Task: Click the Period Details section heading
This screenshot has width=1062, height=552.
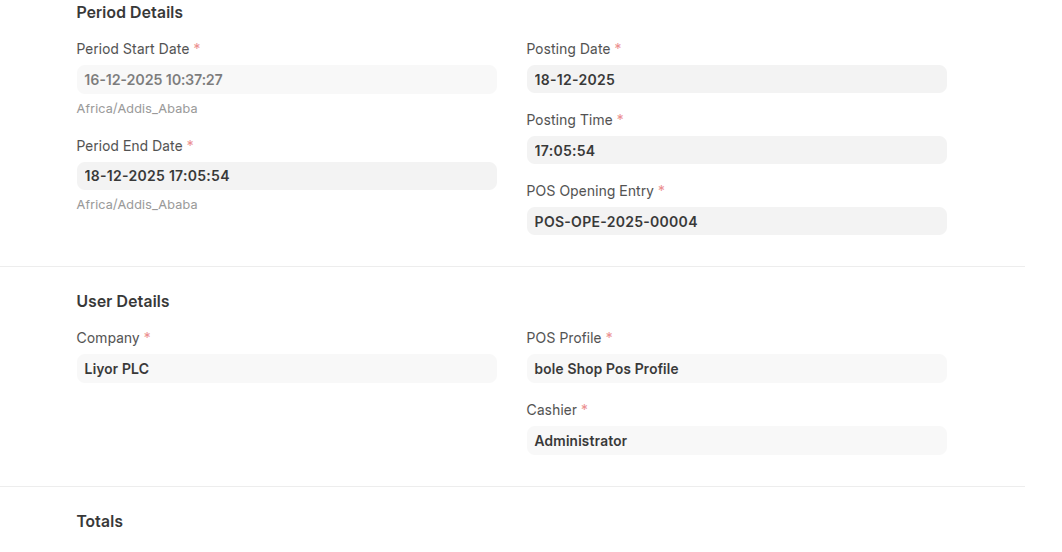Action: [x=130, y=13]
